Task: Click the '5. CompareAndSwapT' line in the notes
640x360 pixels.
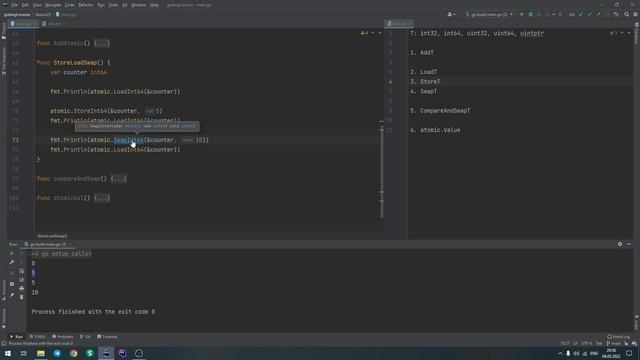Action: (440, 111)
